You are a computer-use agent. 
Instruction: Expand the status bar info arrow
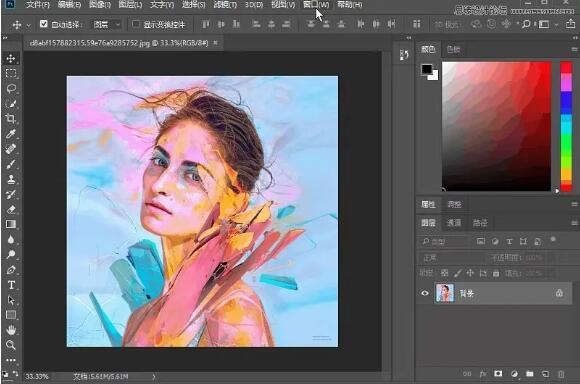pos(154,377)
